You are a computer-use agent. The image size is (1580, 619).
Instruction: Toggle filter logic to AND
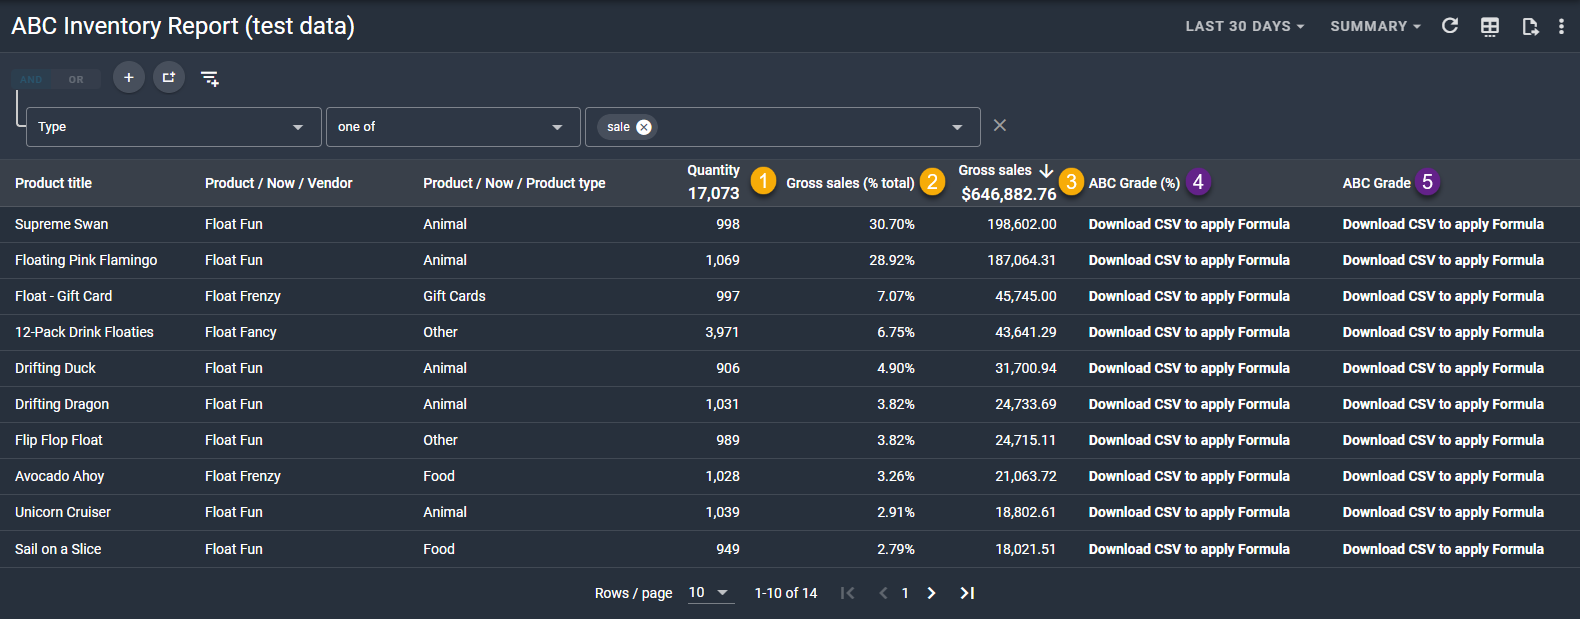[x=32, y=79]
